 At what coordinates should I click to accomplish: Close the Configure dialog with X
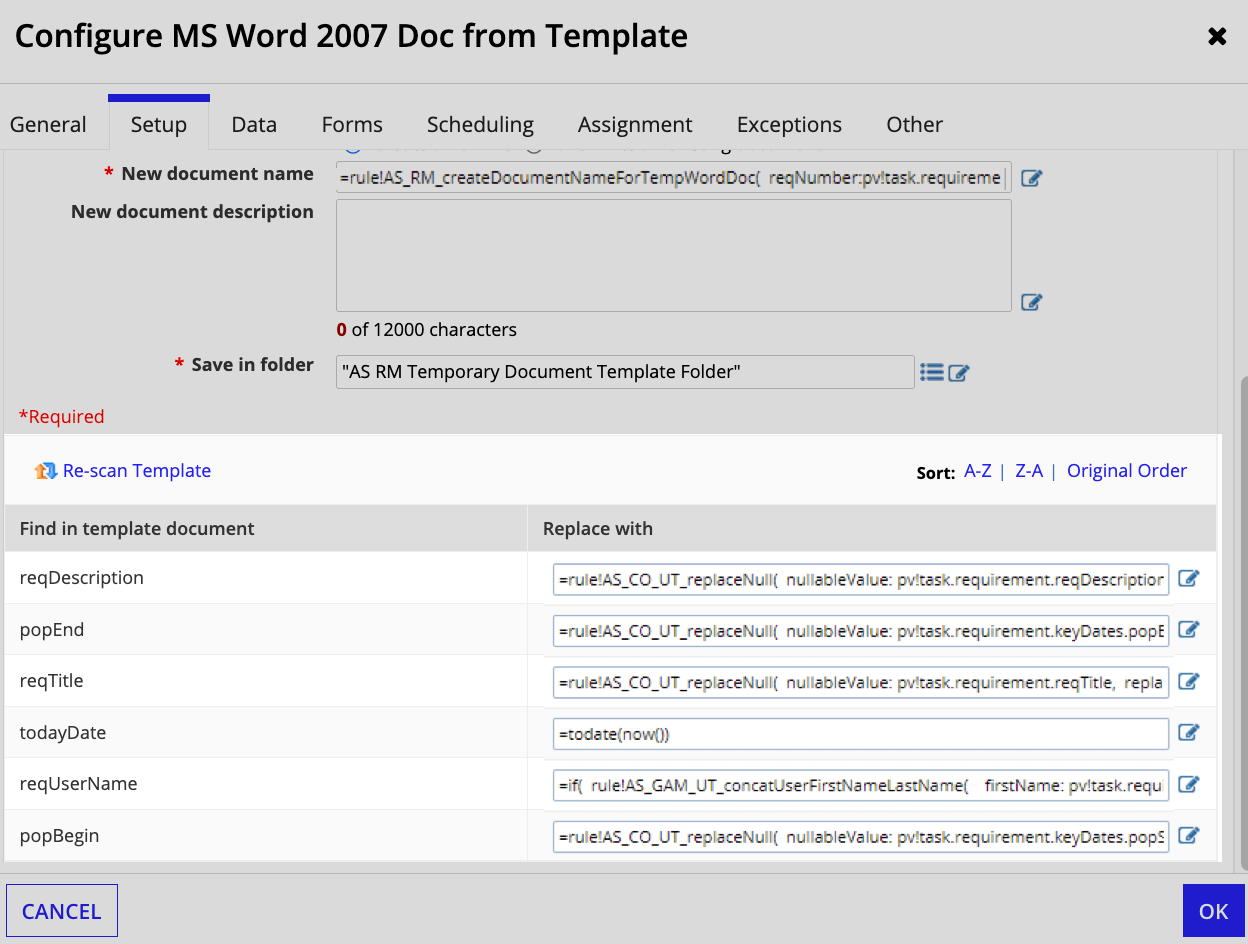click(x=1217, y=37)
